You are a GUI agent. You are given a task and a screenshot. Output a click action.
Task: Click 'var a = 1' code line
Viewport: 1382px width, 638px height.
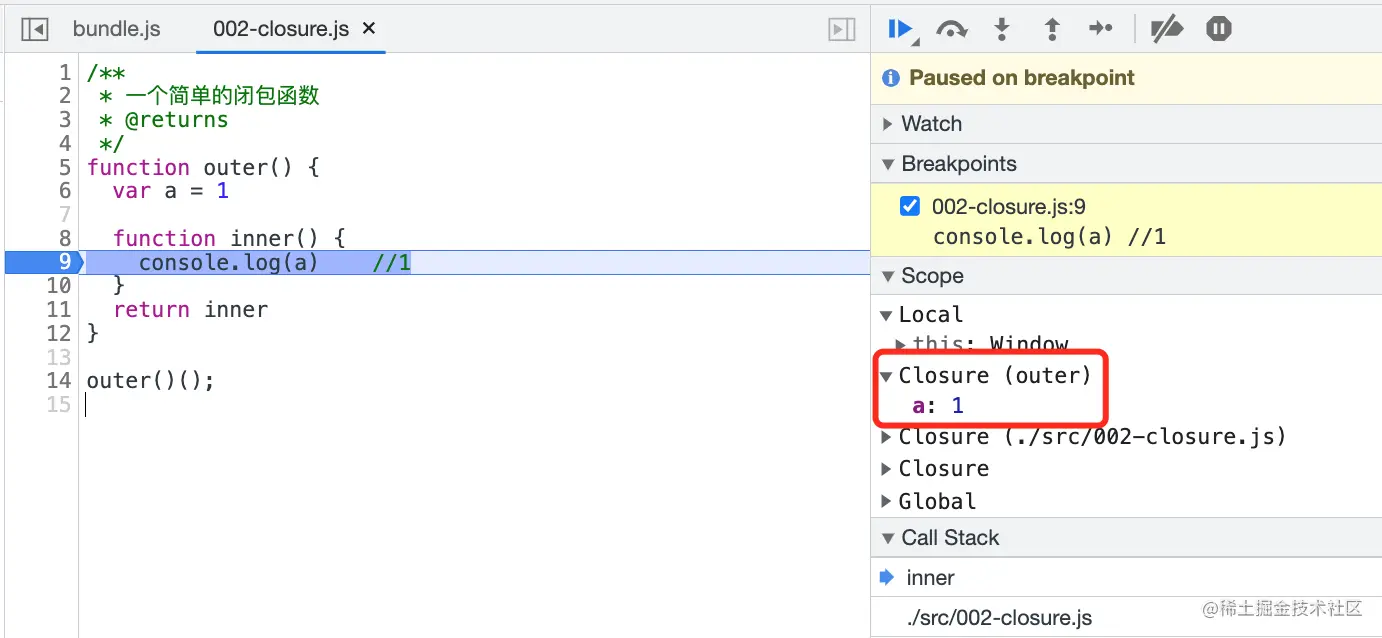171,191
